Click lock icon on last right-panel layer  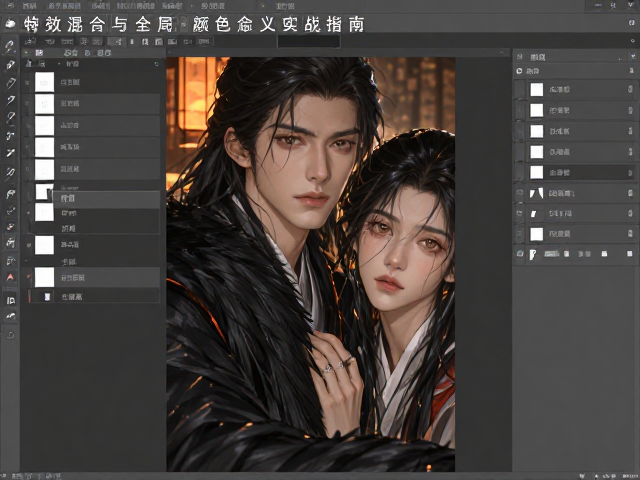pos(630,233)
